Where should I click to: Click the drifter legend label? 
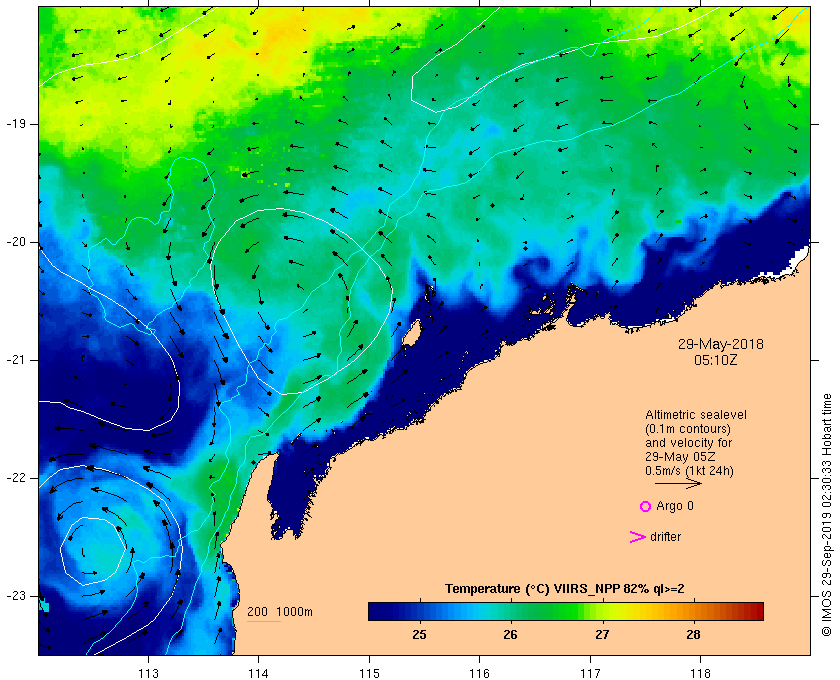click(665, 537)
